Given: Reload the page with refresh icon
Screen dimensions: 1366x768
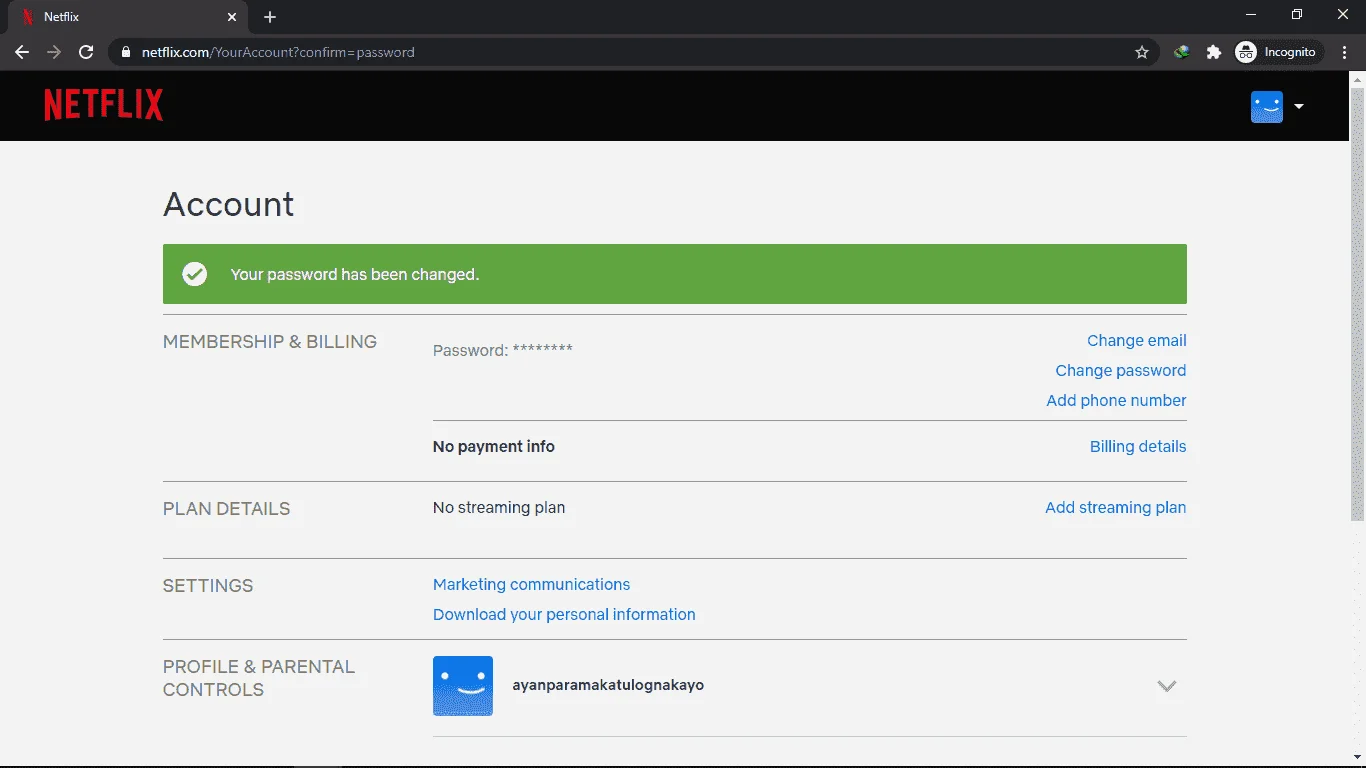Looking at the screenshot, I should tap(86, 52).
